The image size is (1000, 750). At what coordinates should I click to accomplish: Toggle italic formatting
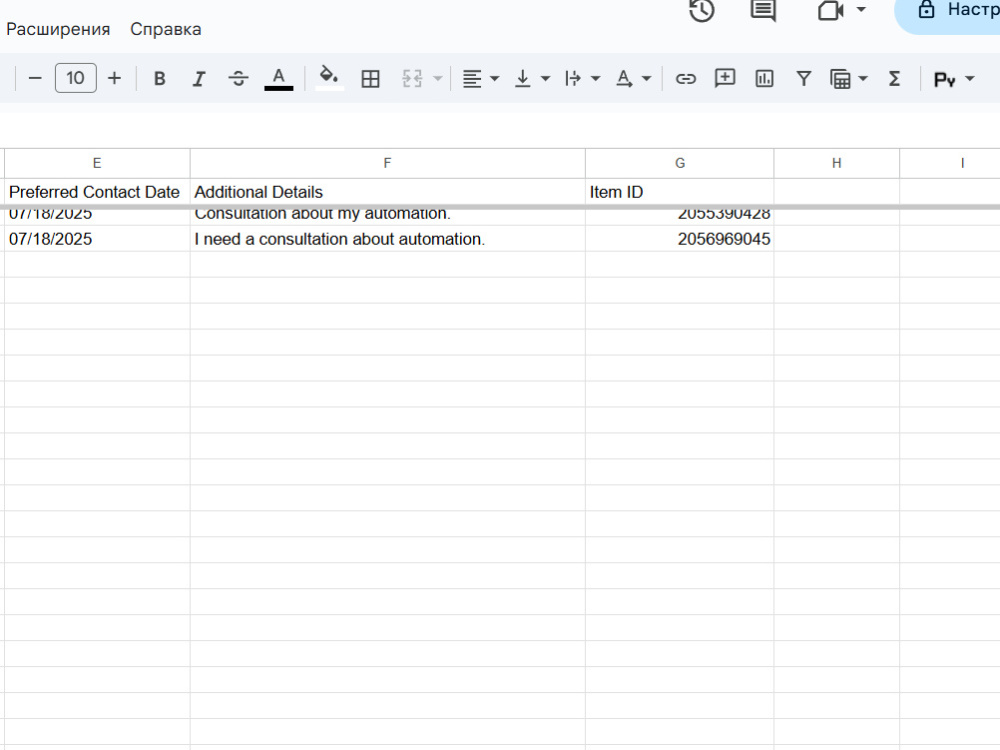click(x=199, y=78)
